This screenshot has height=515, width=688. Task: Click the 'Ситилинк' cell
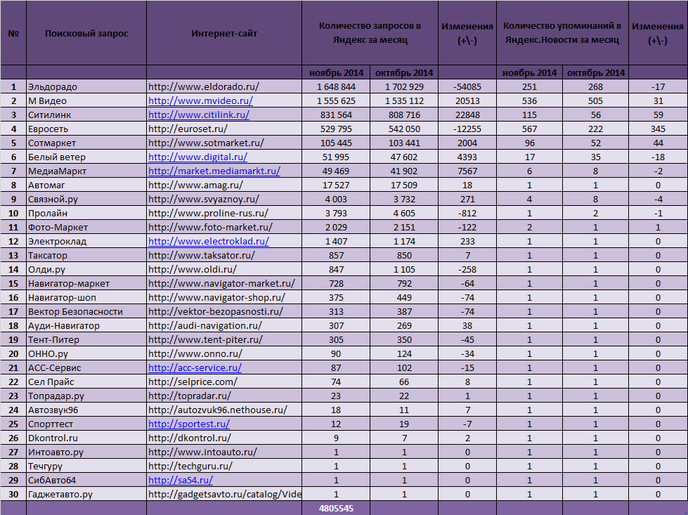coord(86,115)
